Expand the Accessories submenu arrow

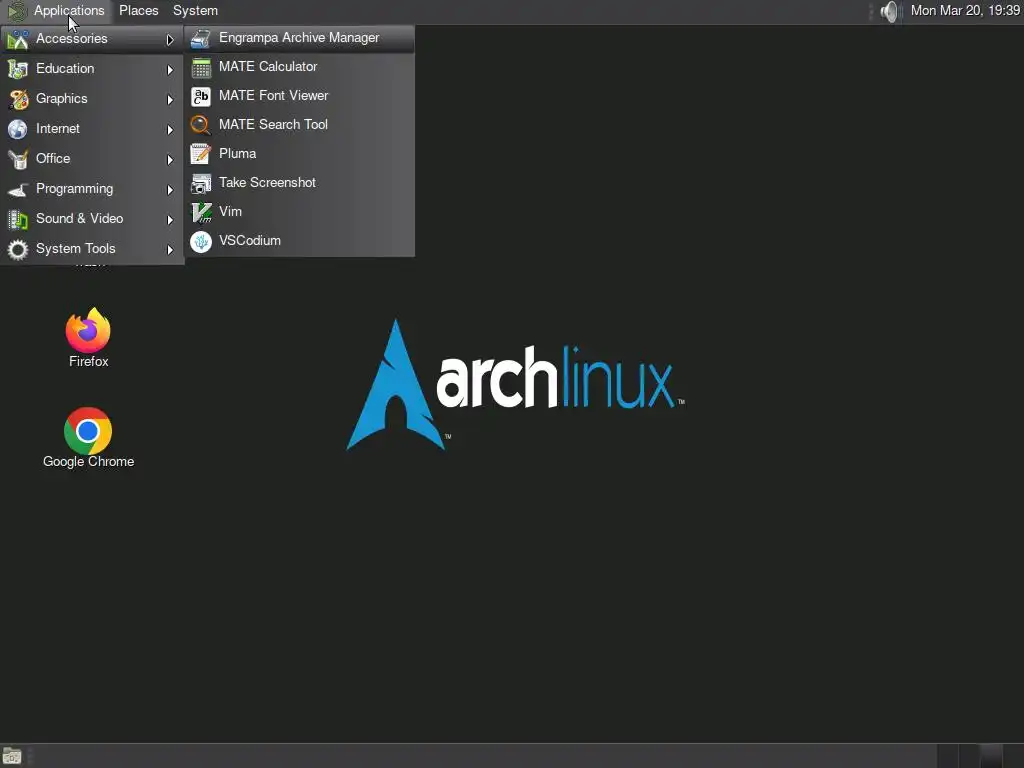point(170,40)
